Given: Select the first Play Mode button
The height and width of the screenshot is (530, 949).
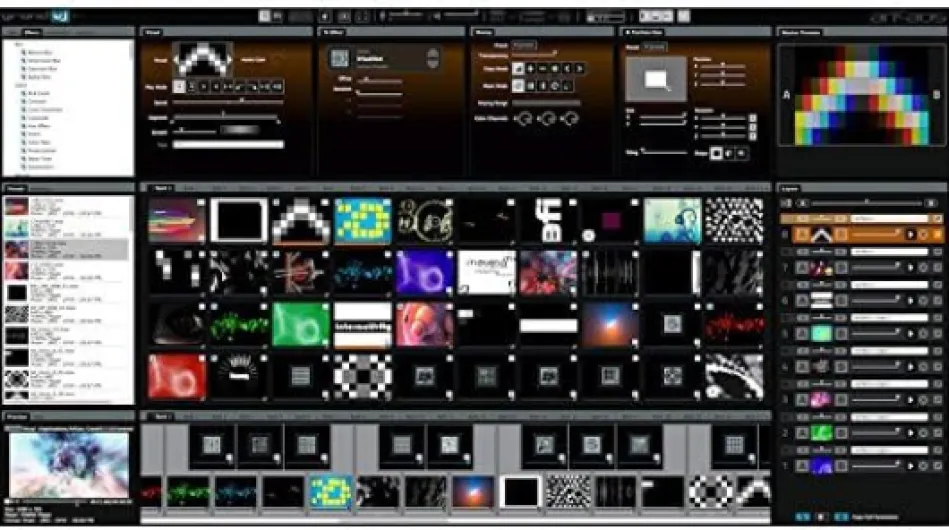Looking at the screenshot, I should click(179, 87).
